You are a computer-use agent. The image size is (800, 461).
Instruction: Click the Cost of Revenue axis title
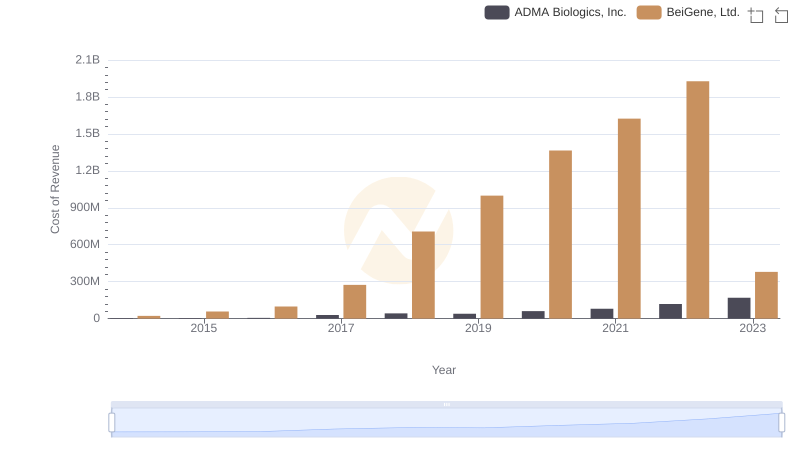pos(55,189)
